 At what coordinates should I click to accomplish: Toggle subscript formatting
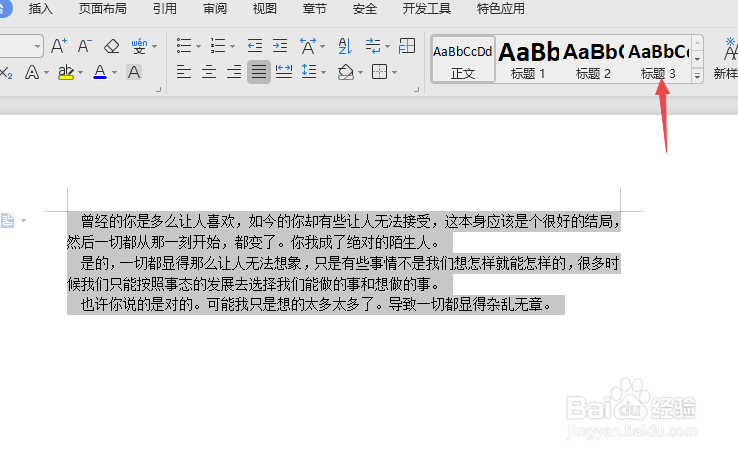point(6,72)
